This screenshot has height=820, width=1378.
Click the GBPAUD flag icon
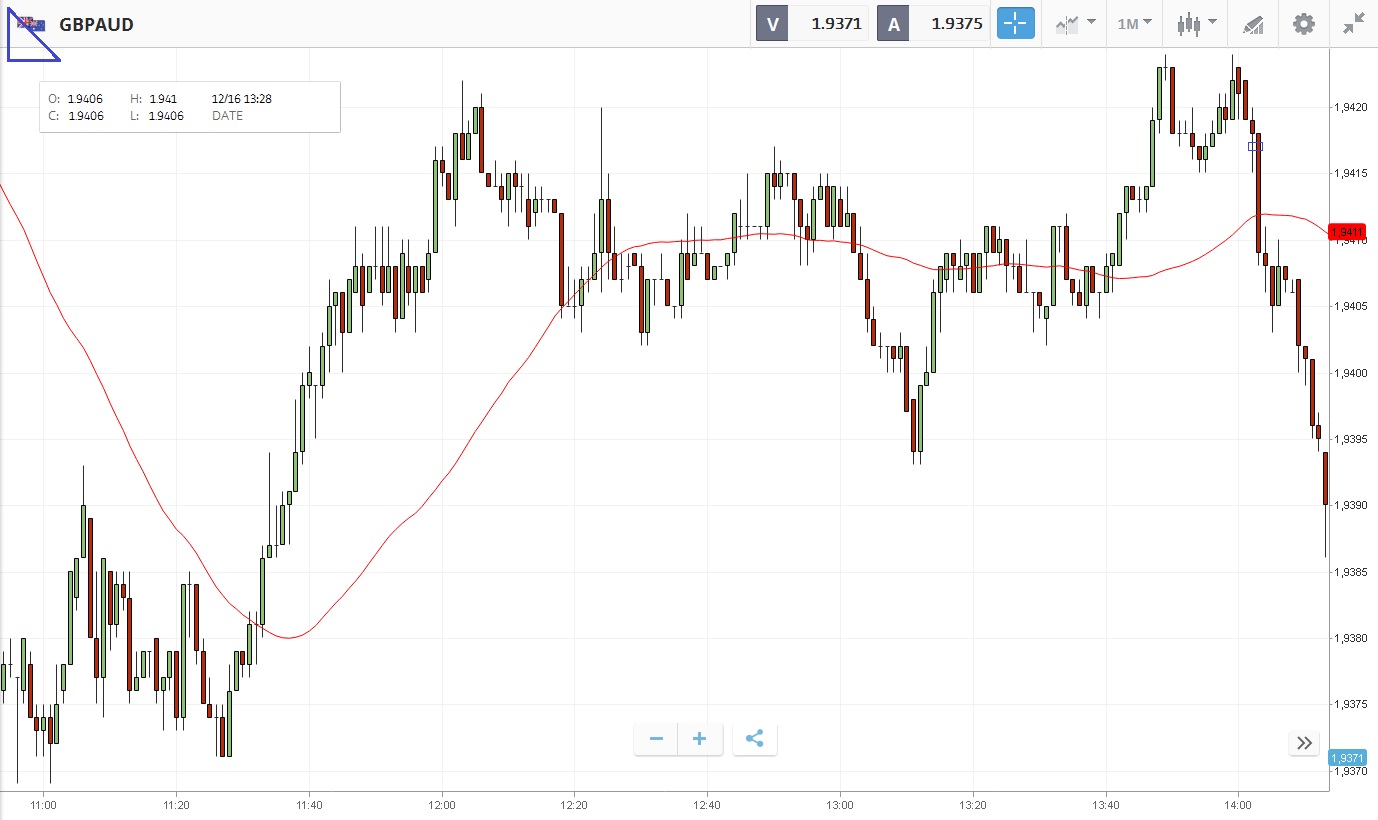(x=31, y=23)
